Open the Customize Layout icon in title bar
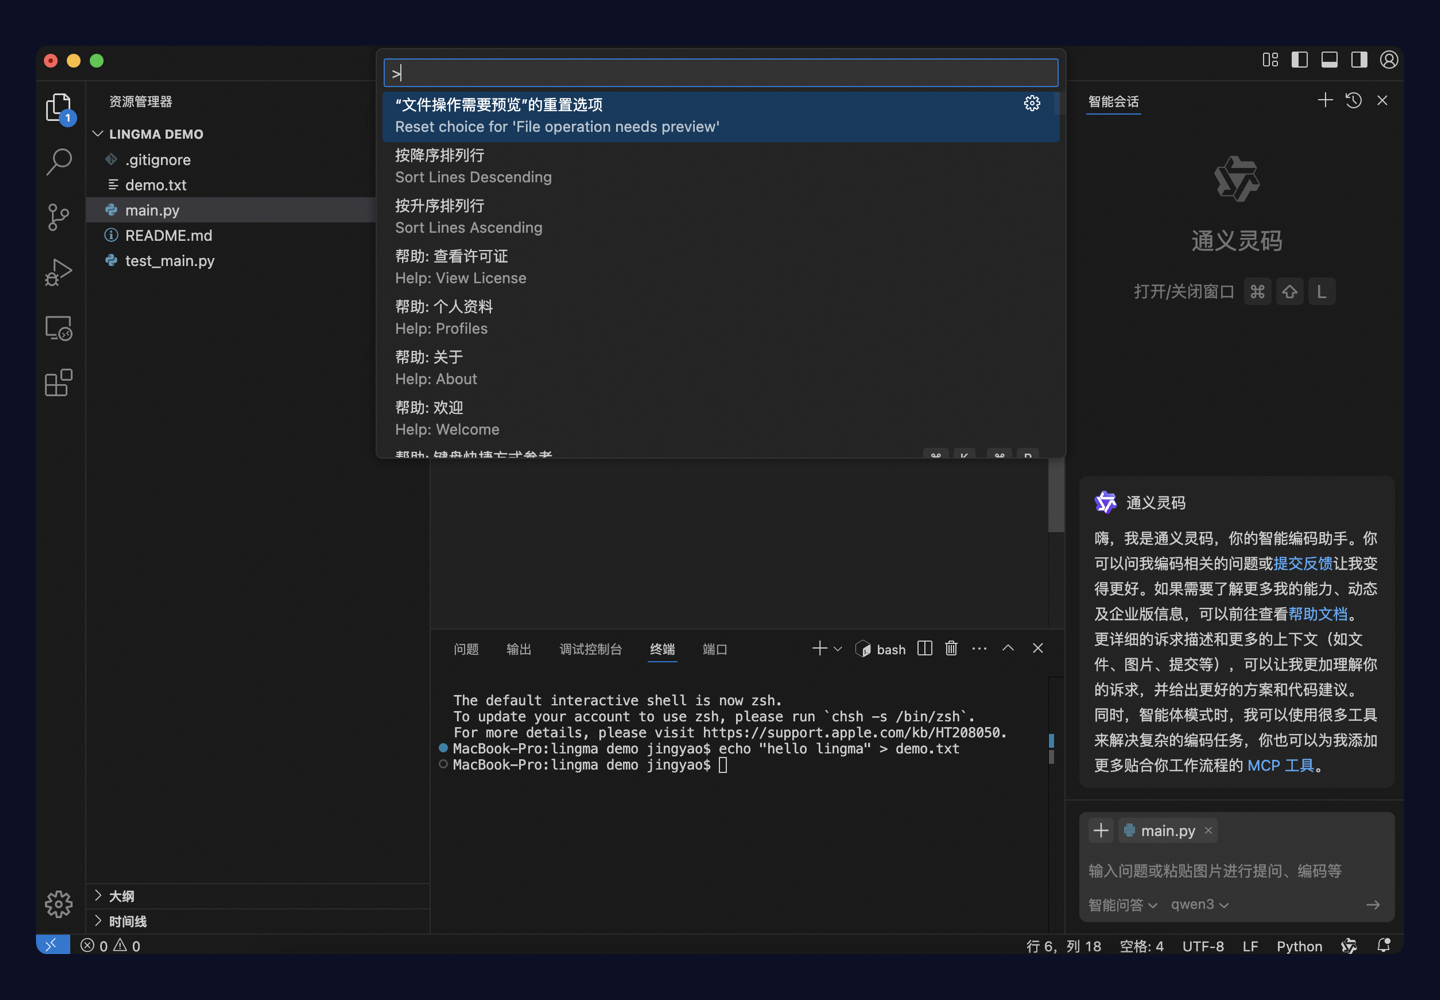 point(1270,60)
